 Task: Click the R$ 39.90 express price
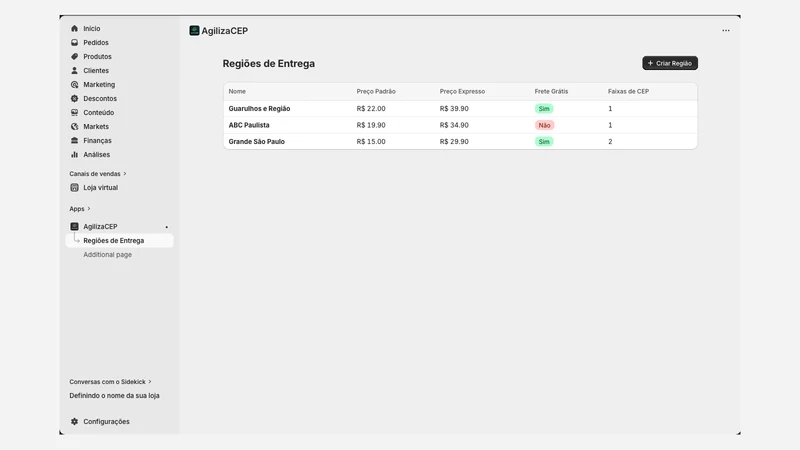point(454,109)
